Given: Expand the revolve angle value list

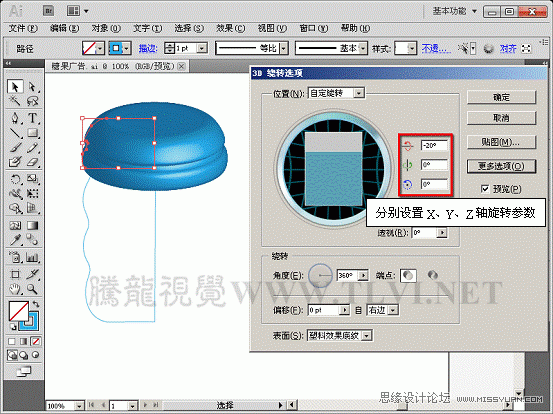Looking at the screenshot, I should [x=363, y=275].
